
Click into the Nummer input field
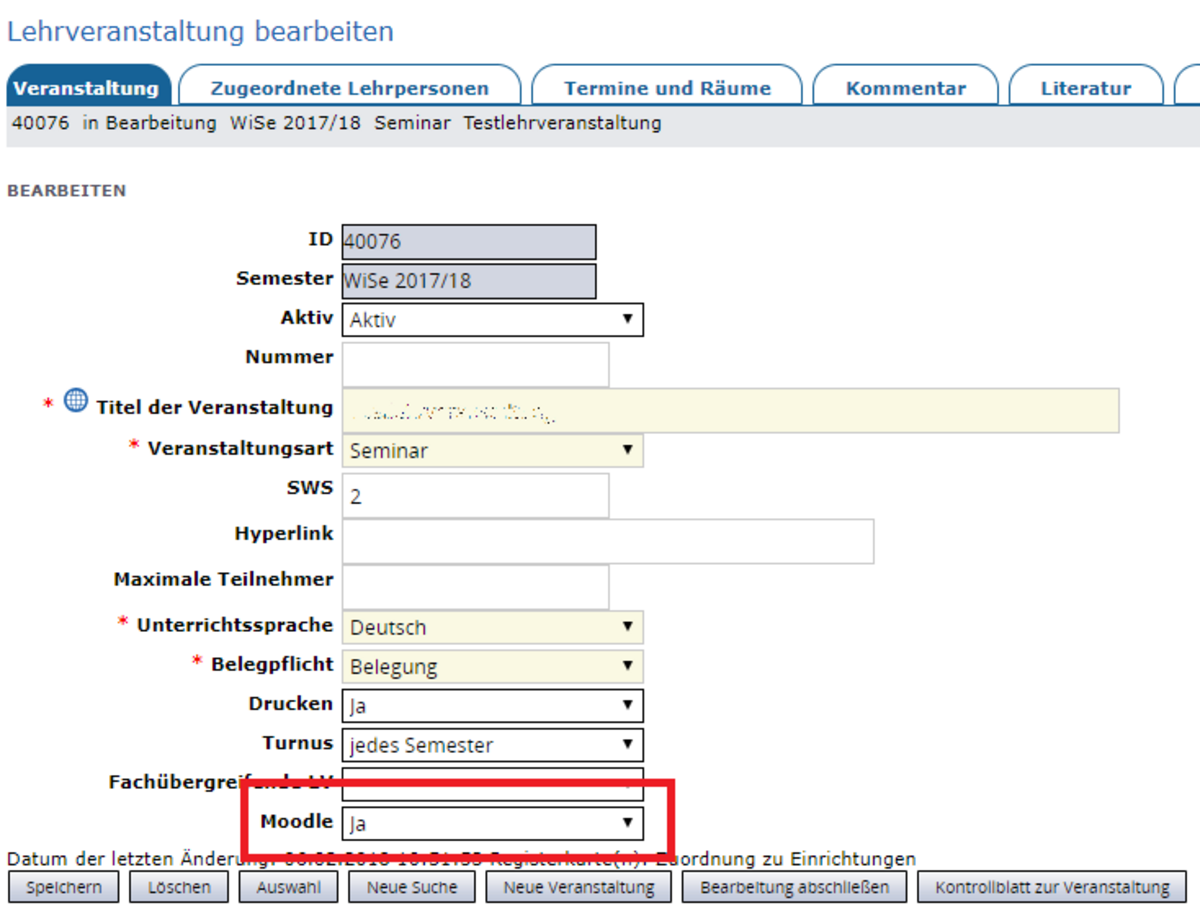click(x=475, y=364)
